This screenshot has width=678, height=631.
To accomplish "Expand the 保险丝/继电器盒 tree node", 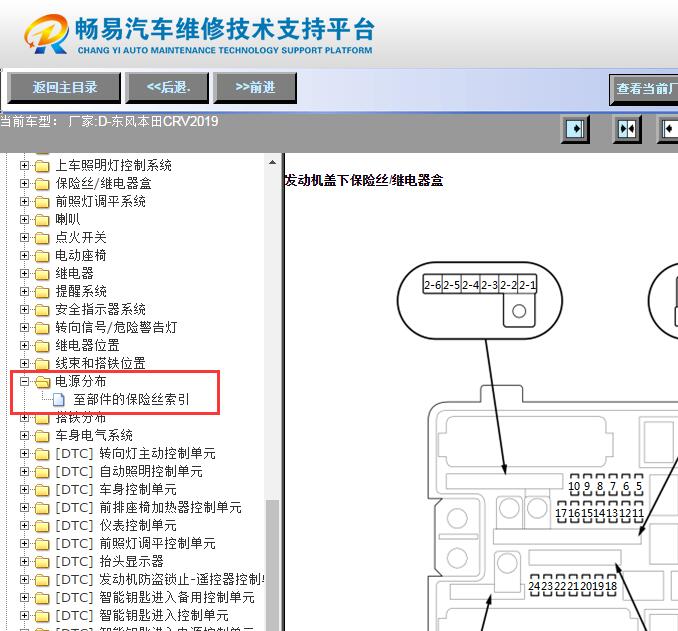I will 25,184.
